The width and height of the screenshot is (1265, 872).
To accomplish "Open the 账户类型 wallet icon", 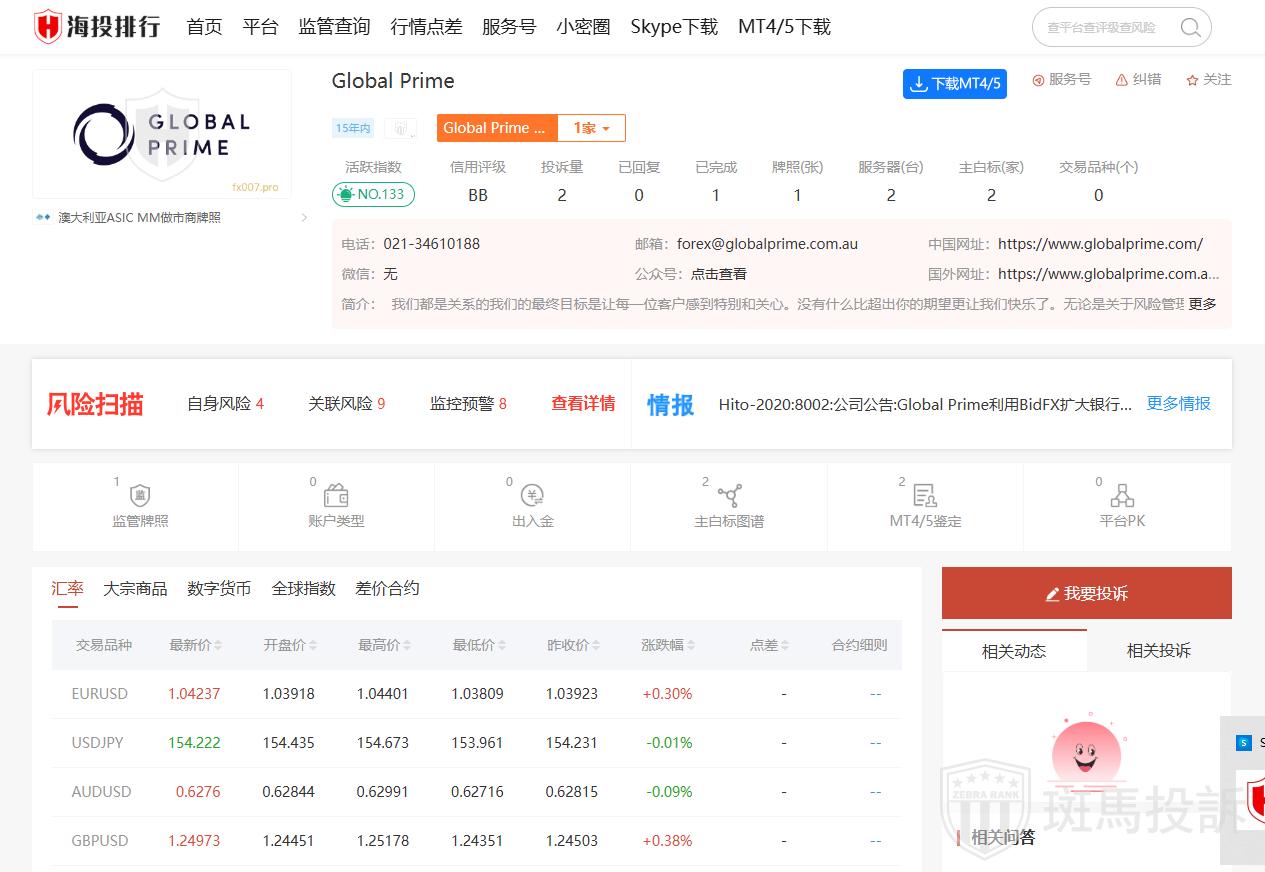I will [x=336, y=496].
